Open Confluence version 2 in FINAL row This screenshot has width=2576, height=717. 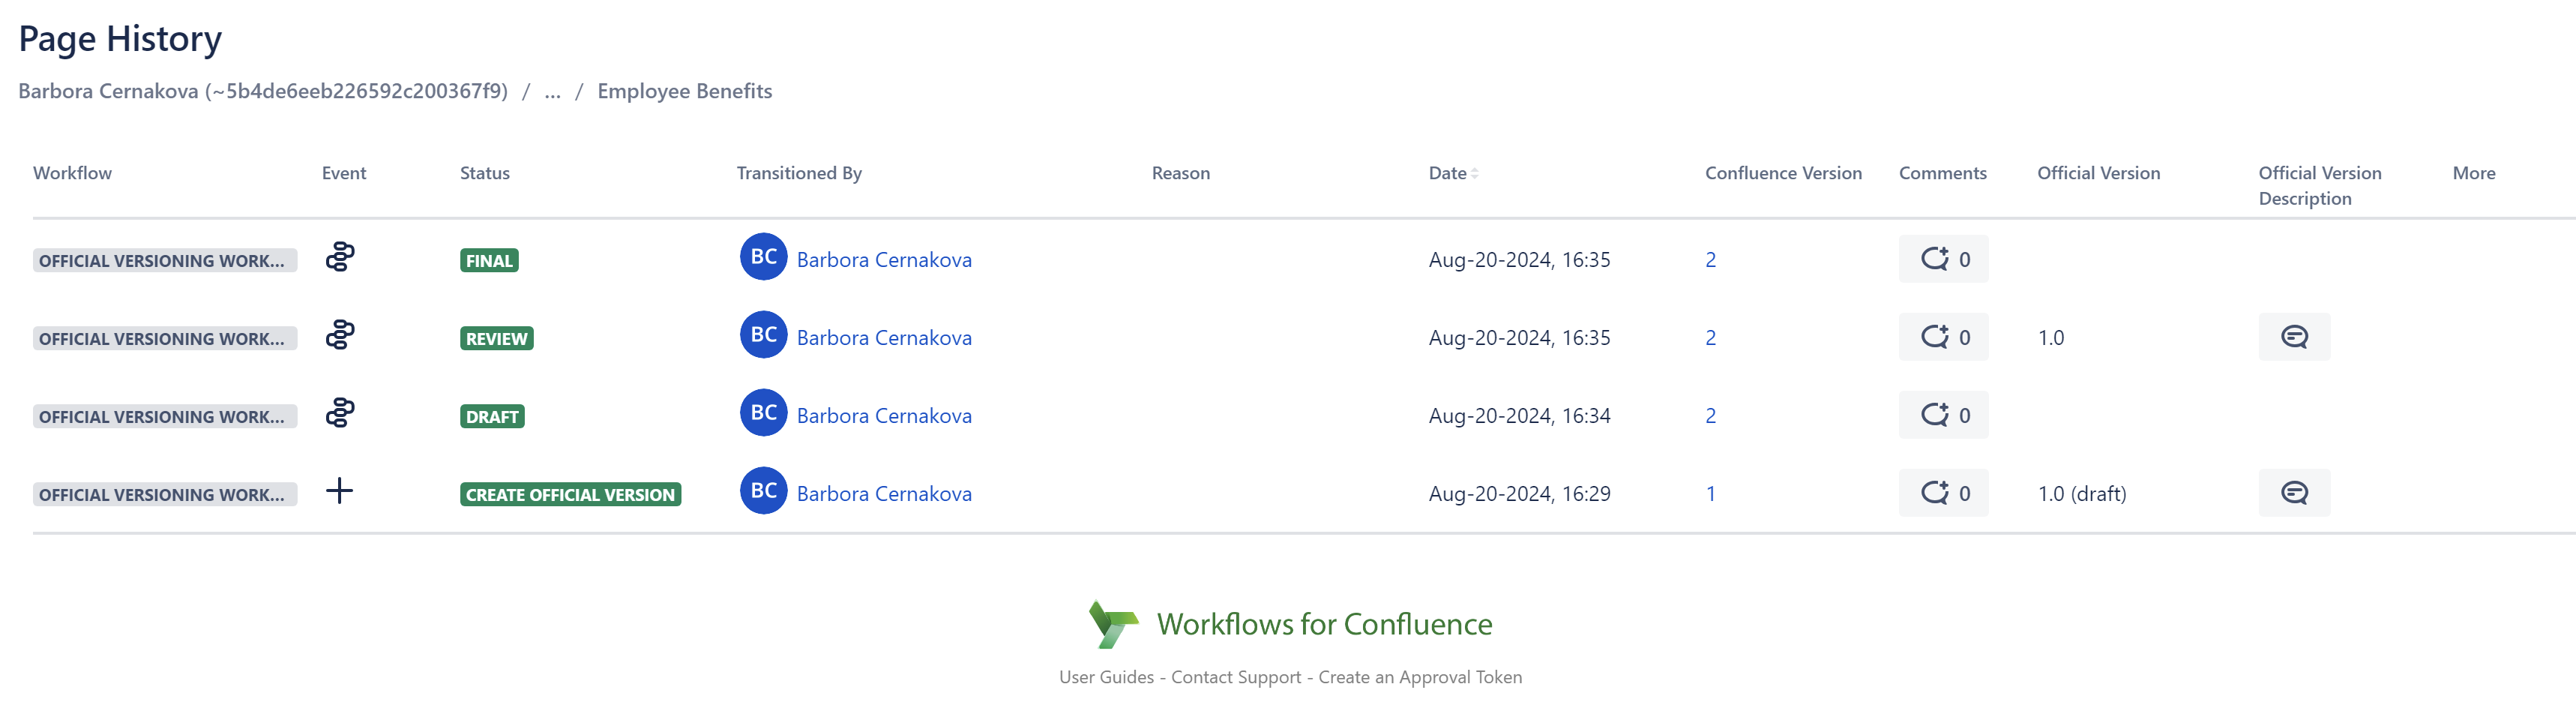tap(1710, 260)
